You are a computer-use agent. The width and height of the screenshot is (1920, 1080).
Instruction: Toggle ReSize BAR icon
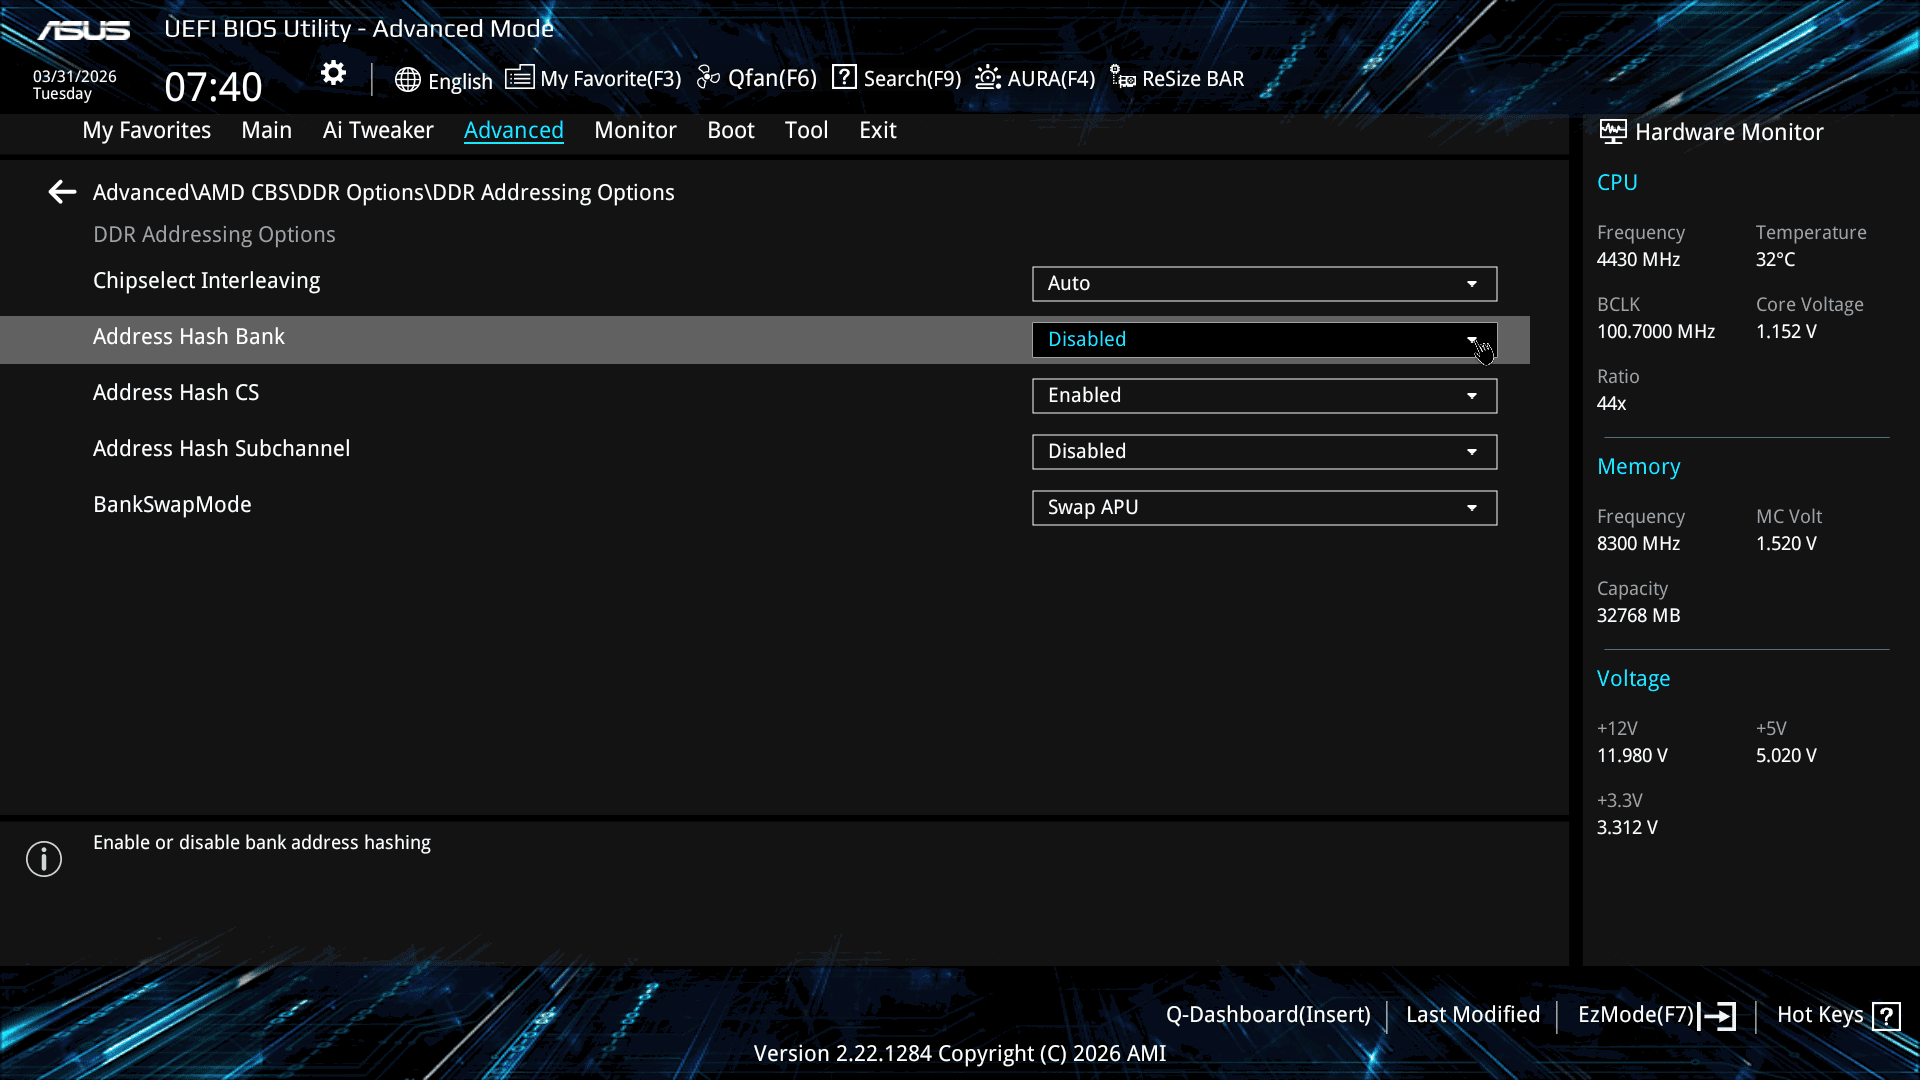[x=1122, y=78]
